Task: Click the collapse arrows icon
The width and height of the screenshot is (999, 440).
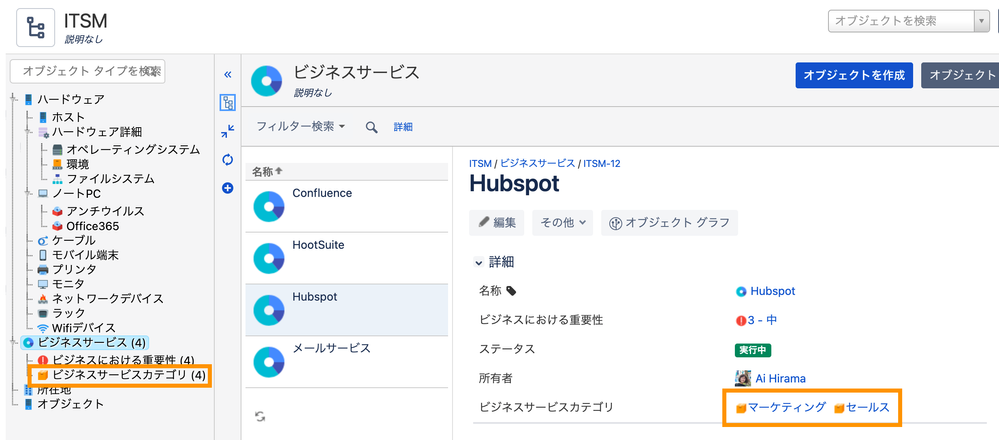Action: tap(227, 131)
